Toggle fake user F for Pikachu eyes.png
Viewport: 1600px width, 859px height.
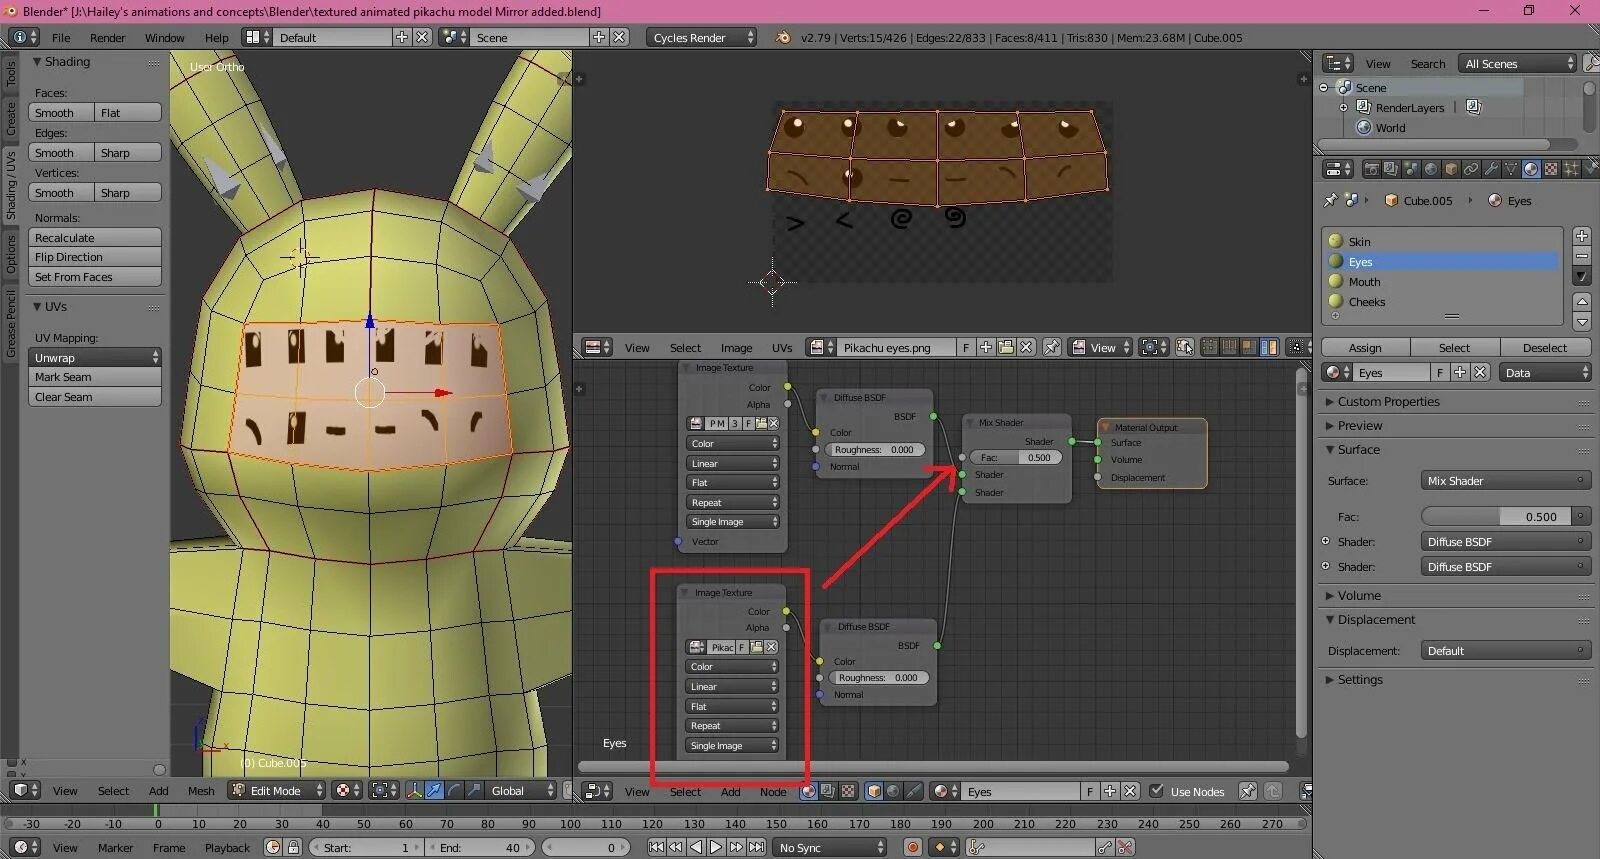click(x=966, y=347)
